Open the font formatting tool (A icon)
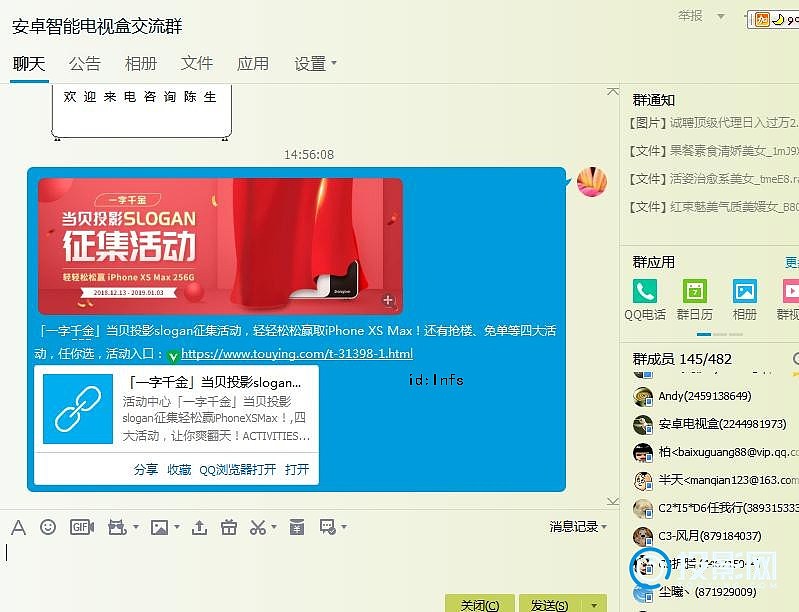This screenshot has height=612, width=799. [x=18, y=527]
